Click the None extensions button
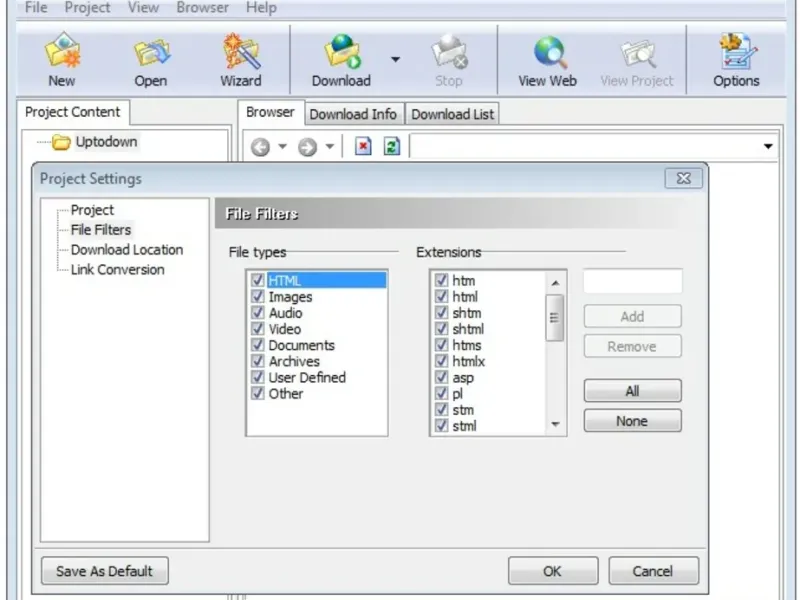This screenshot has width=800, height=600. 632,421
